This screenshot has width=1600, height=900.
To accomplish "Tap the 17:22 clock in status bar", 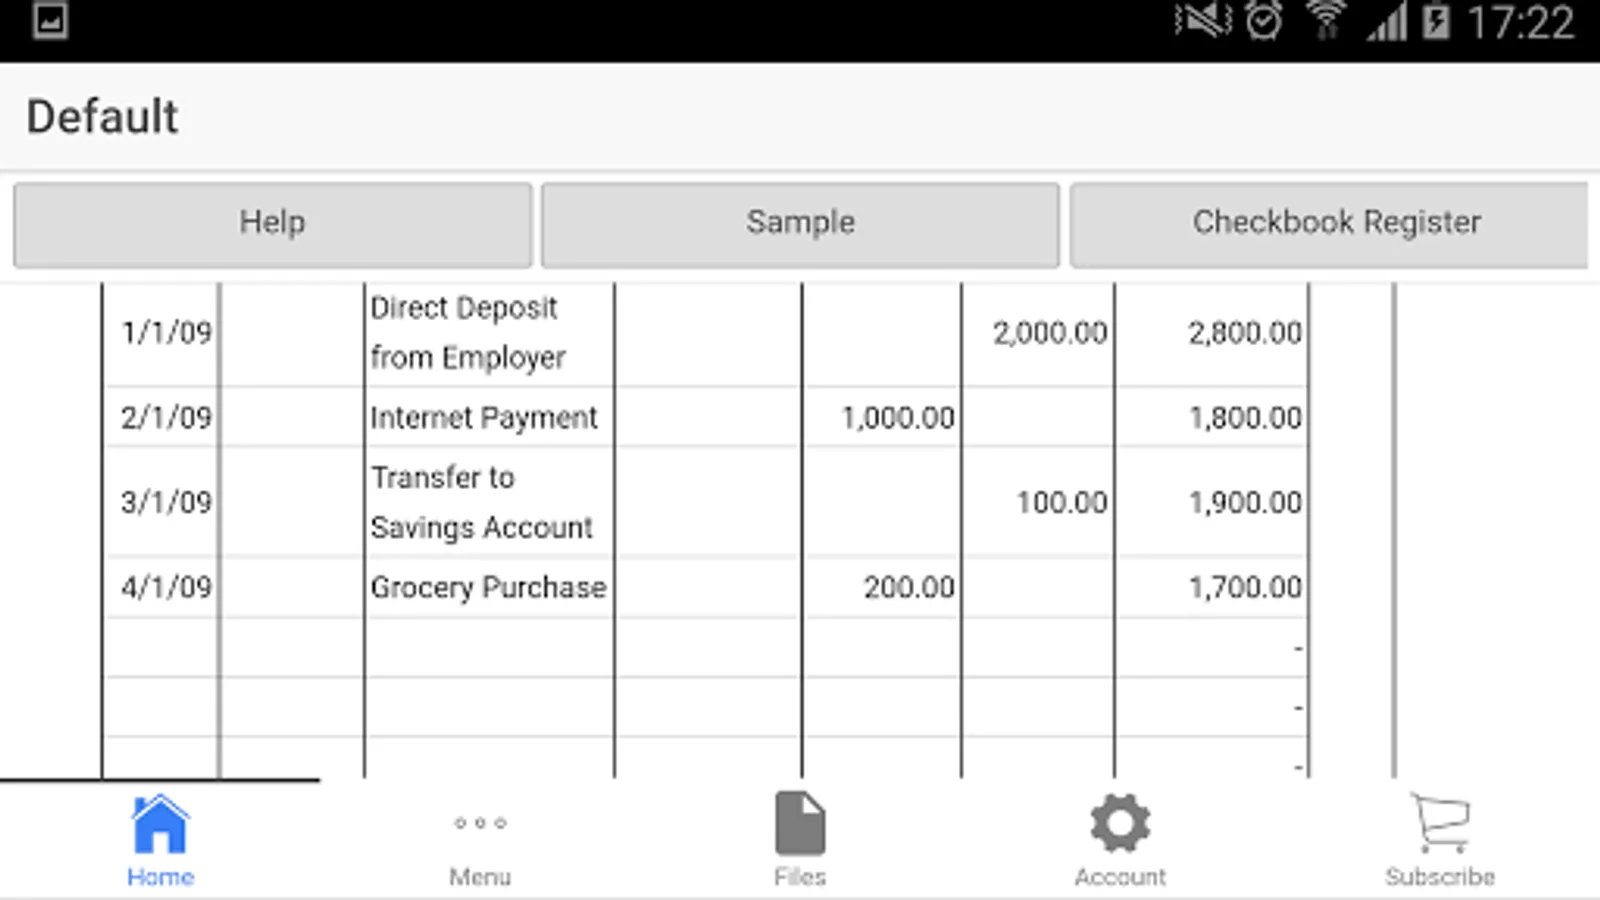I will tap(1520, 22).
